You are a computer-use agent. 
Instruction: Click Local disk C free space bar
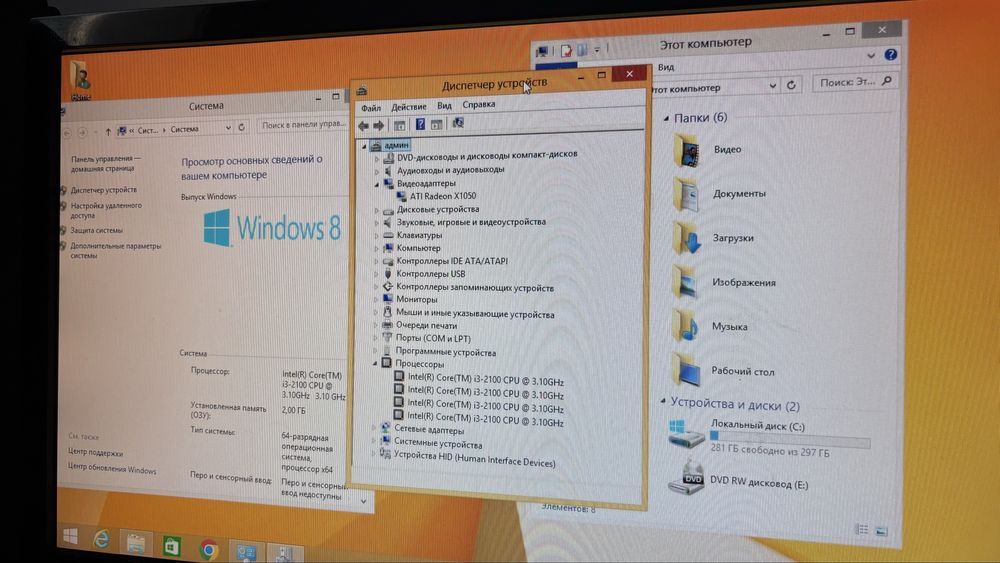(x=790, y=439)
